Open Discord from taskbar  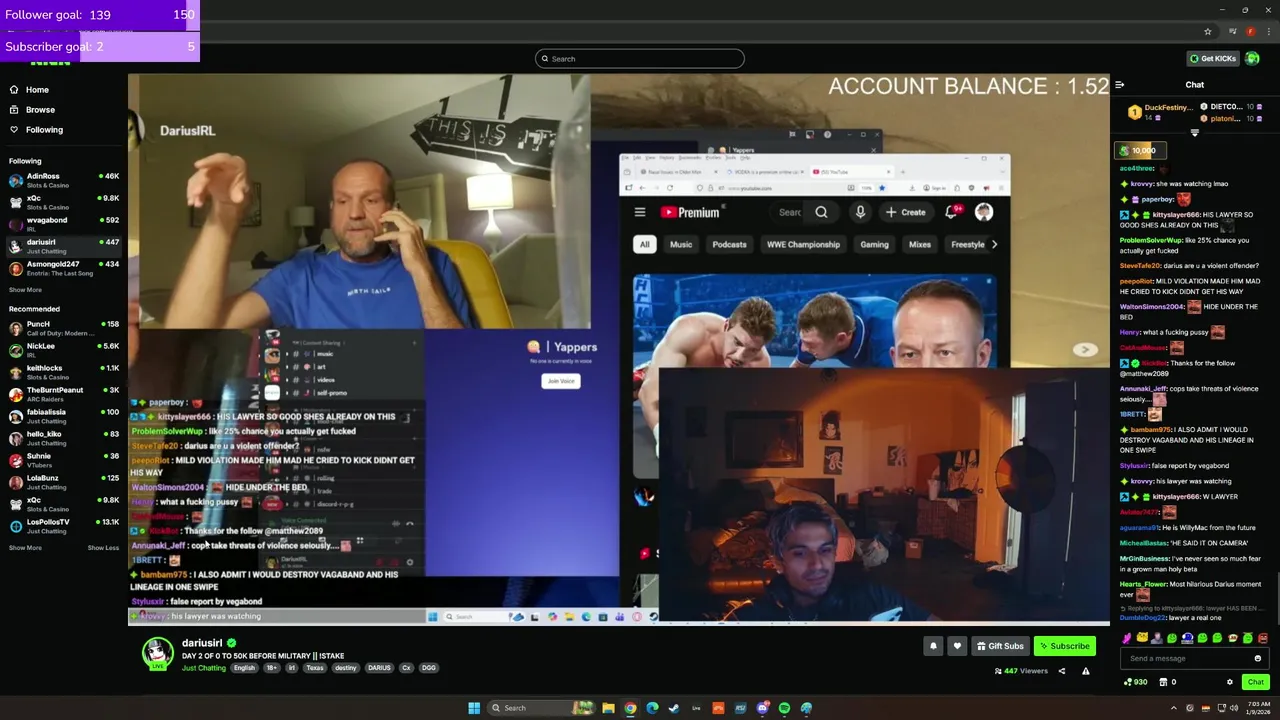pyautogui.click(x=762, y=708)
